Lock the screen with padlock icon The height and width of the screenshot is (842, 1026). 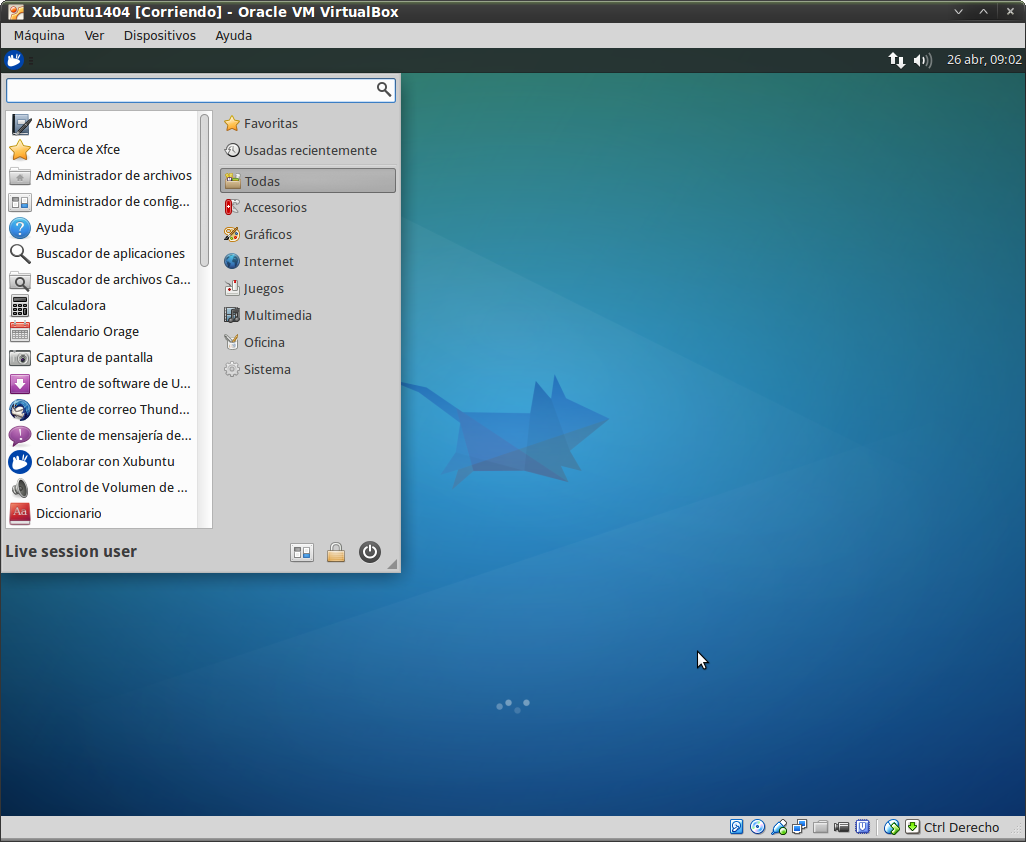click(x=336, y=552)
